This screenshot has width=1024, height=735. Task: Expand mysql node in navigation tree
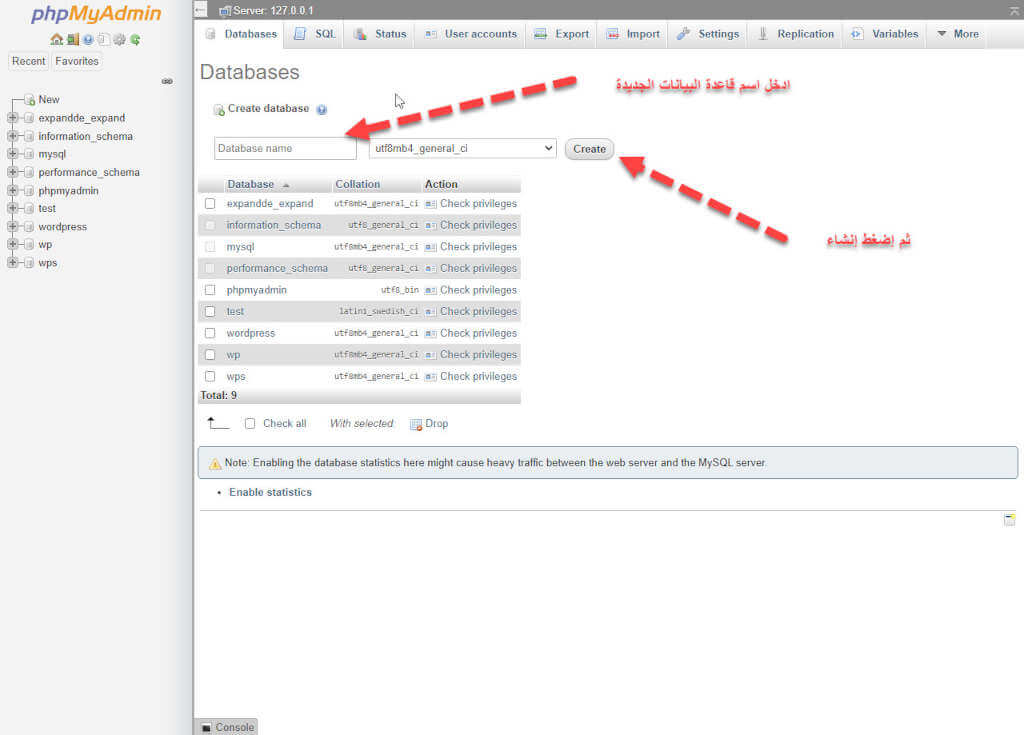12,154
